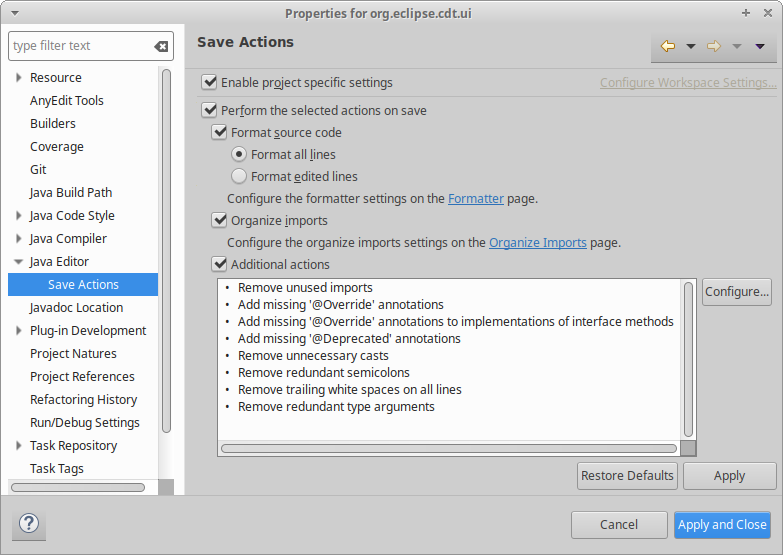Open the preferences view menu triangle
Viewport: 783px width, 555px height.
[x=760, y=46]
